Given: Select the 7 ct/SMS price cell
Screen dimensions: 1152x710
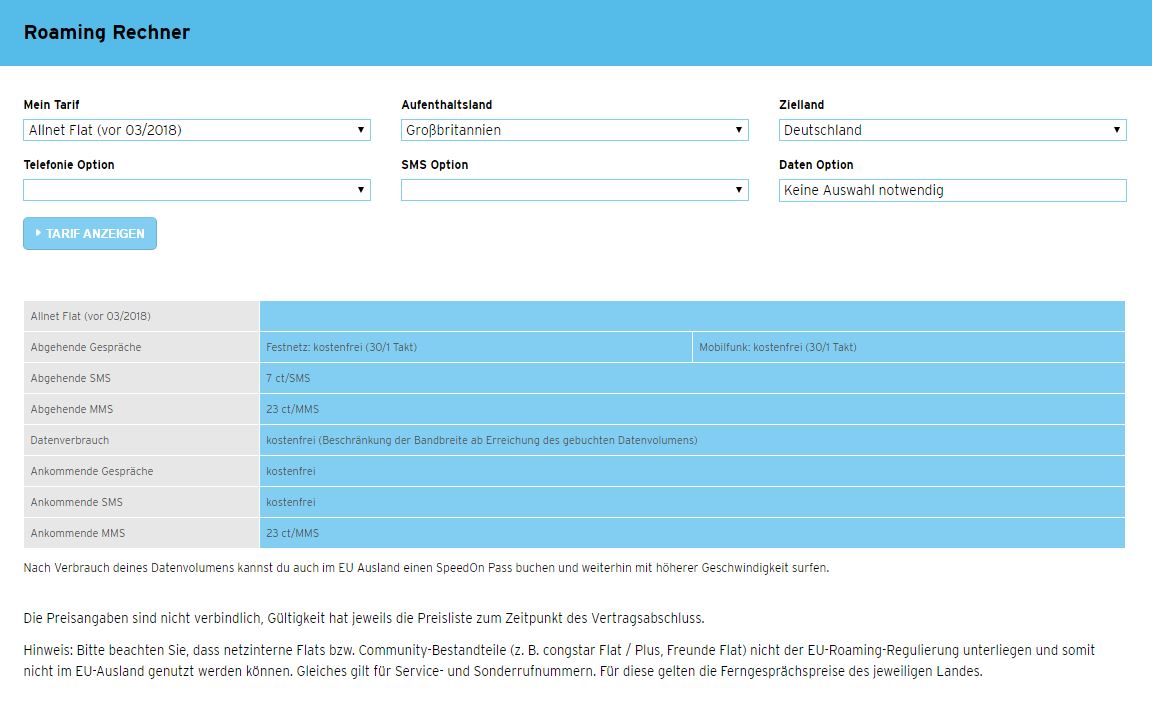Looking at the screenshot, I should click(692, 378).
